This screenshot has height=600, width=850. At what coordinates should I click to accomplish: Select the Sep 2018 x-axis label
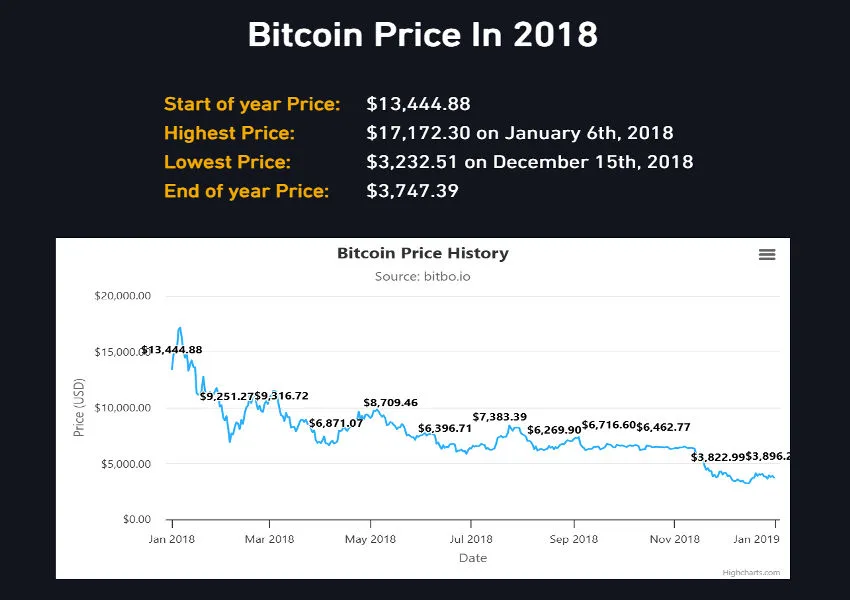tap(574, 539)
